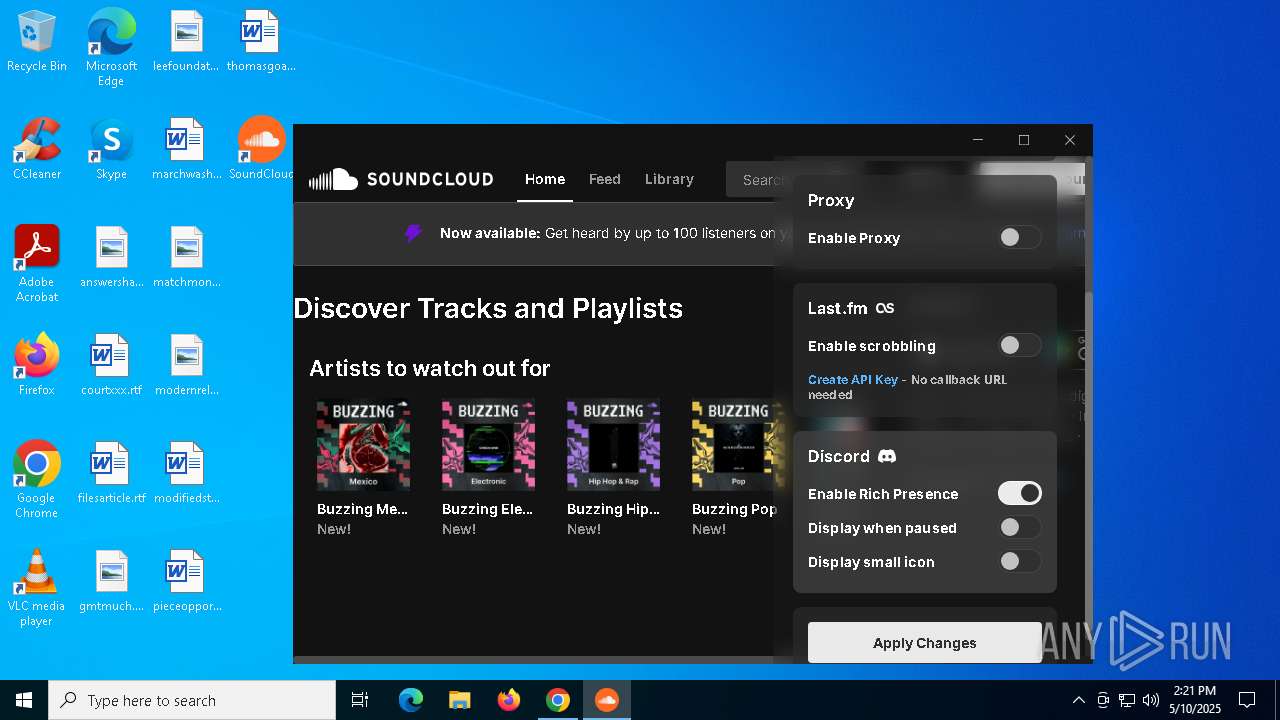Select the filesarticle.rtf desktop file
1280x720 pixels.
[x=111, y=474]
